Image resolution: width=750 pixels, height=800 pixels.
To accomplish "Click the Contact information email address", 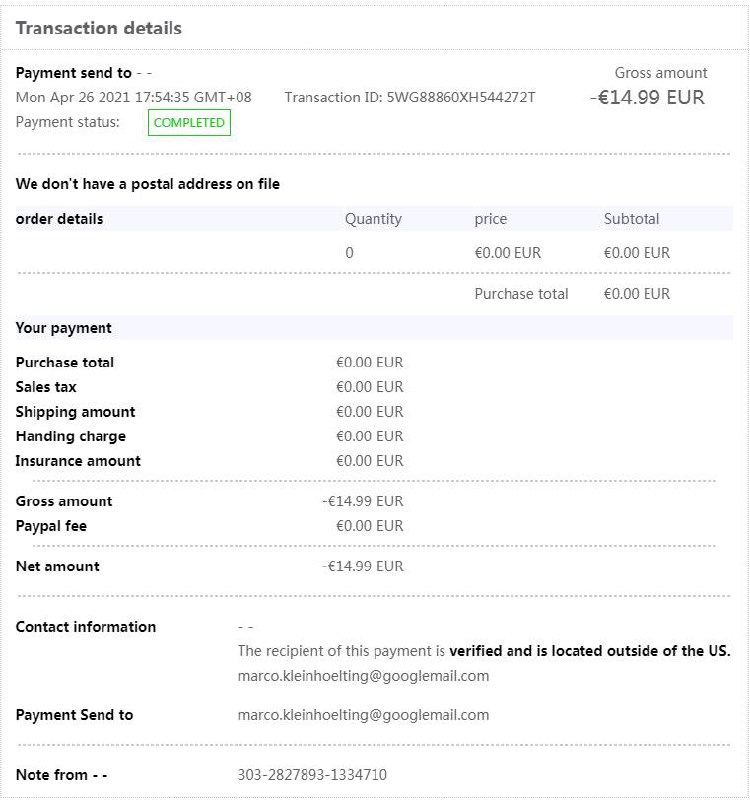I will (363, 676).
